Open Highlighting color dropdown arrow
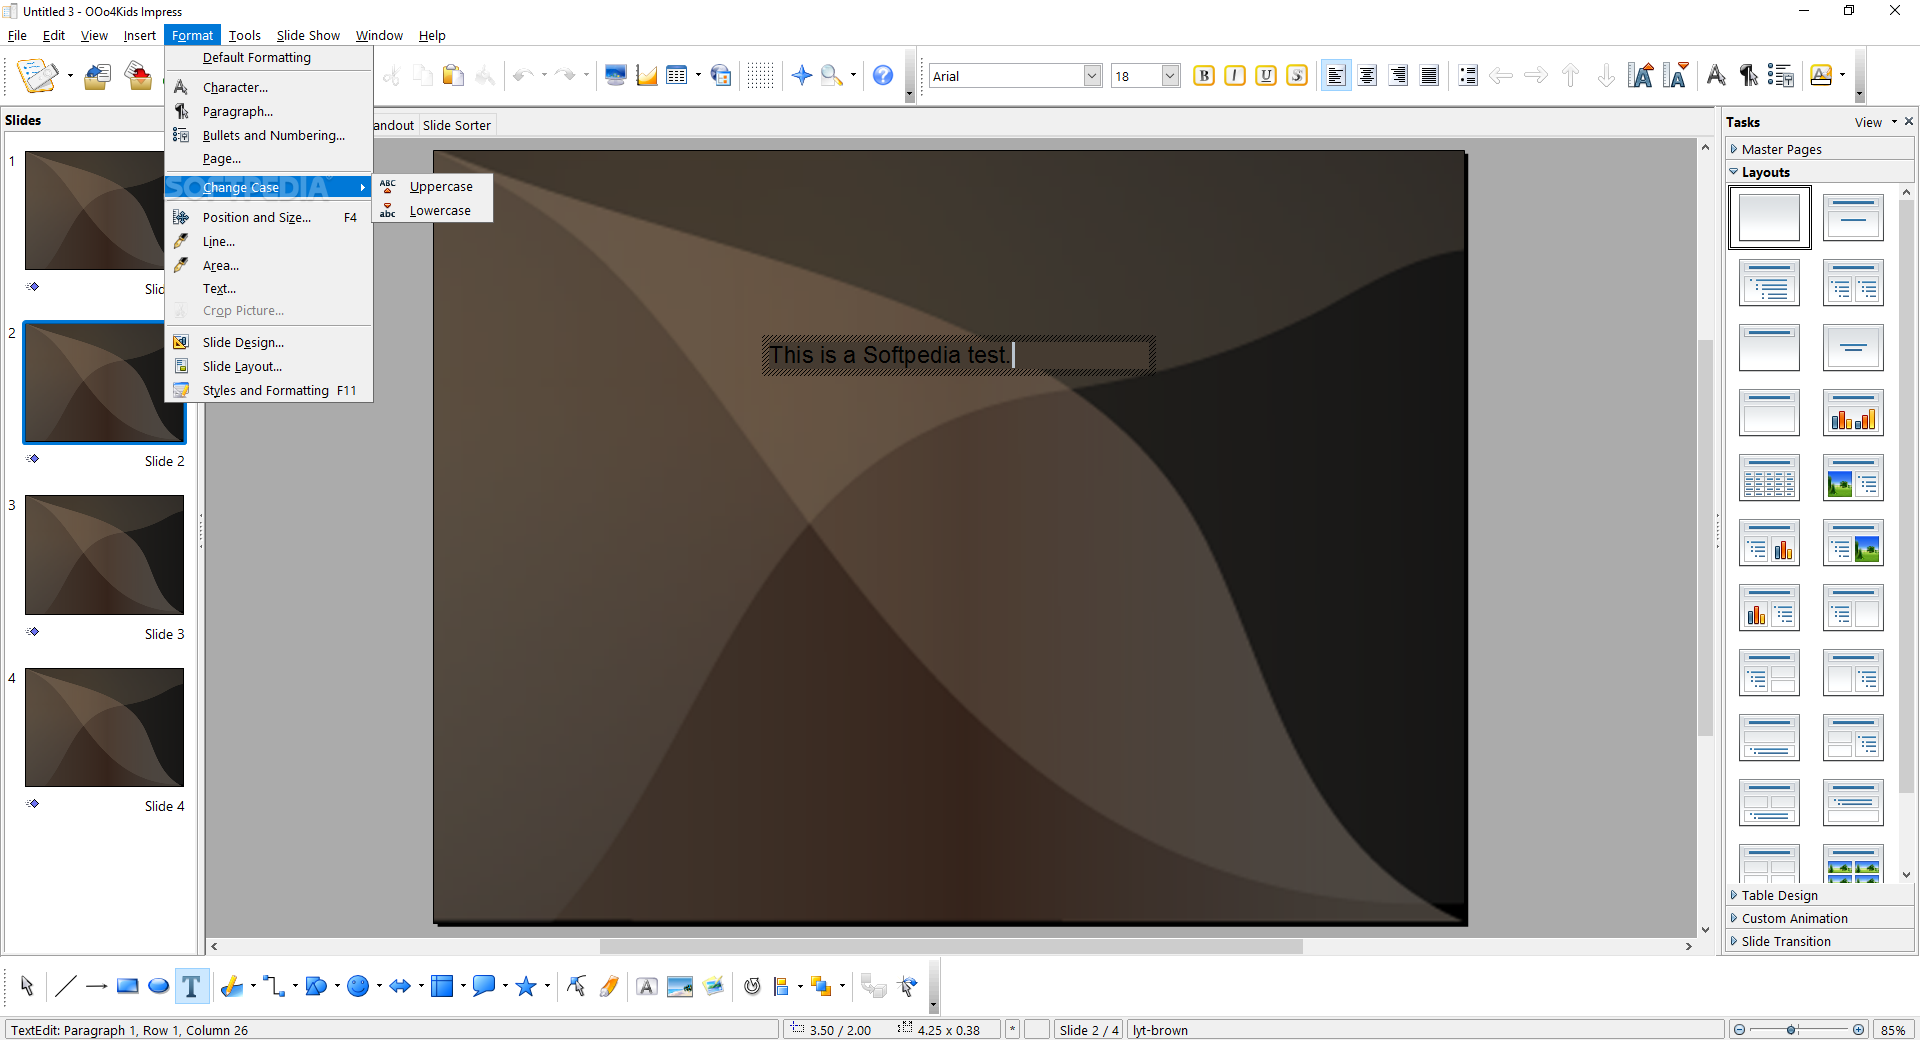Image resolution: width=1920 pixels, height=1040 pixels. coord(1842,75)
